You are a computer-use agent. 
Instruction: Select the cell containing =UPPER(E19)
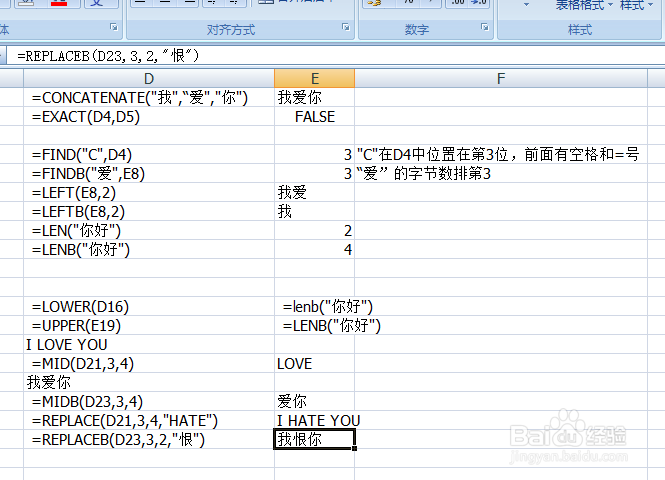[149, 326]
